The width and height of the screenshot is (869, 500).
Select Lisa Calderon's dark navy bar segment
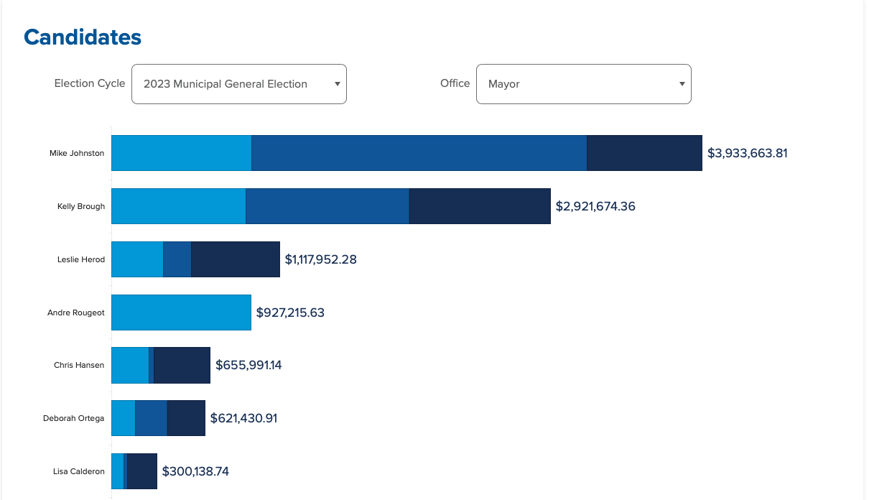(142, 471)
